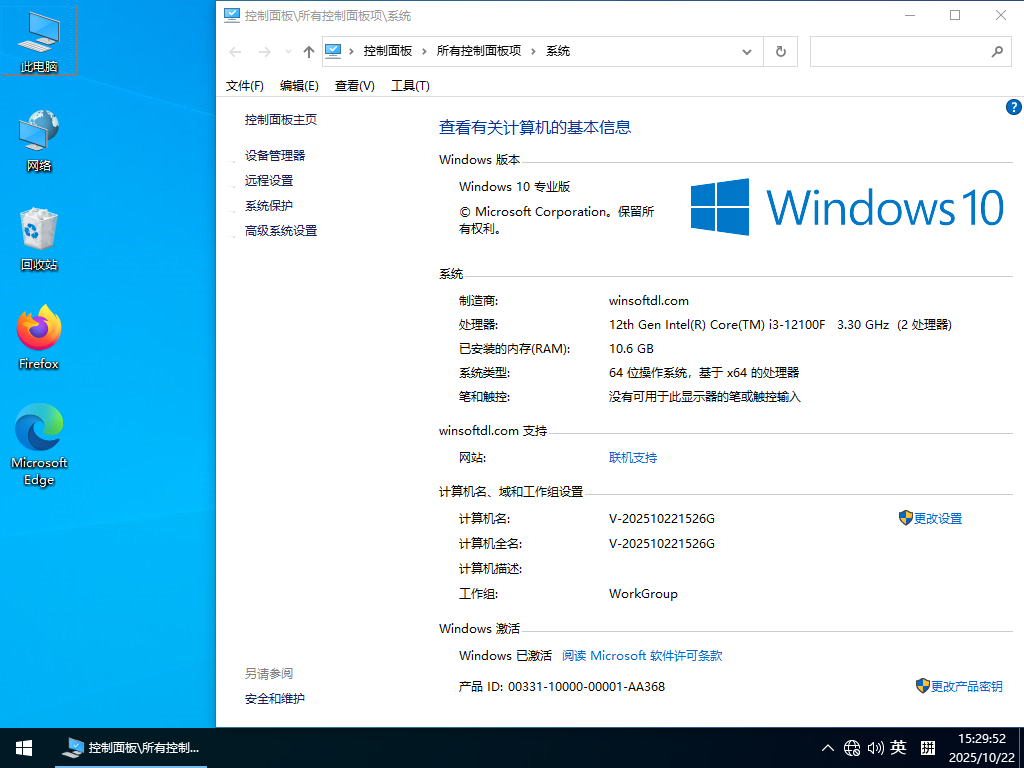Open the Start menu

point(22,747)
